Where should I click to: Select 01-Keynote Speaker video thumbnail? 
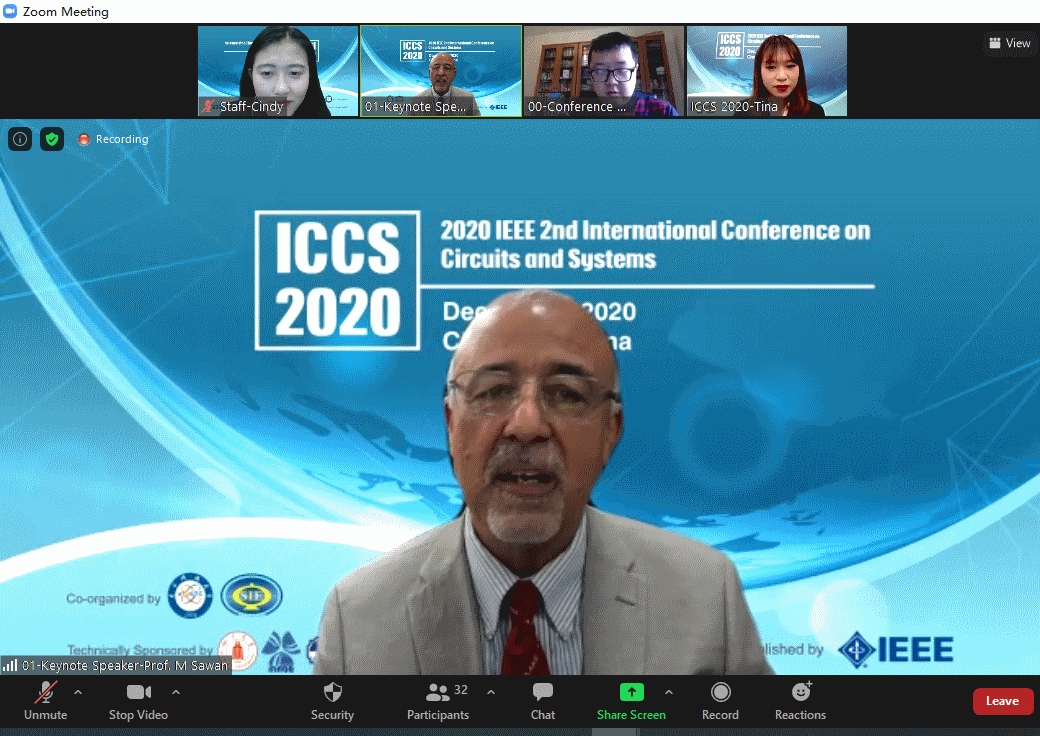coord(441,71)
